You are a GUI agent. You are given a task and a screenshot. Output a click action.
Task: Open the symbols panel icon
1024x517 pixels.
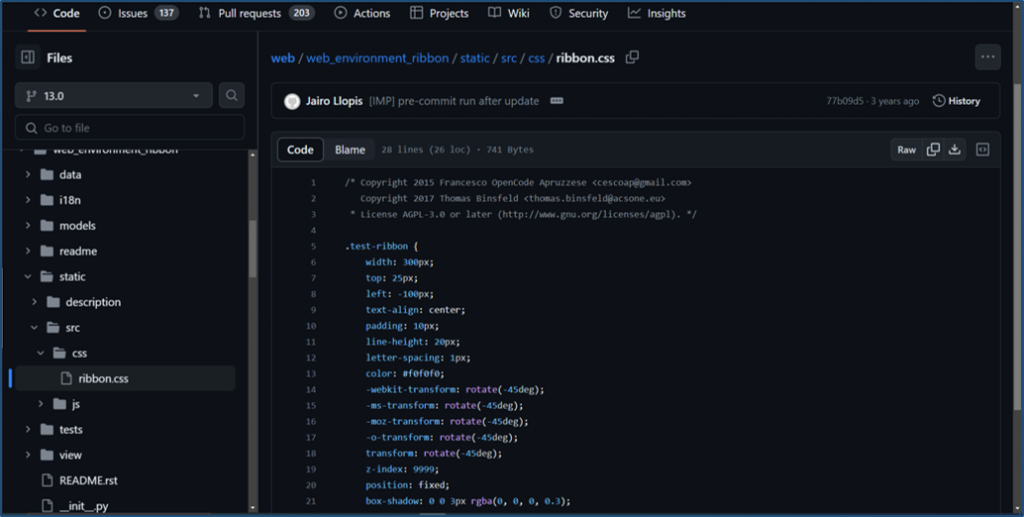click(x=983, y=149)
